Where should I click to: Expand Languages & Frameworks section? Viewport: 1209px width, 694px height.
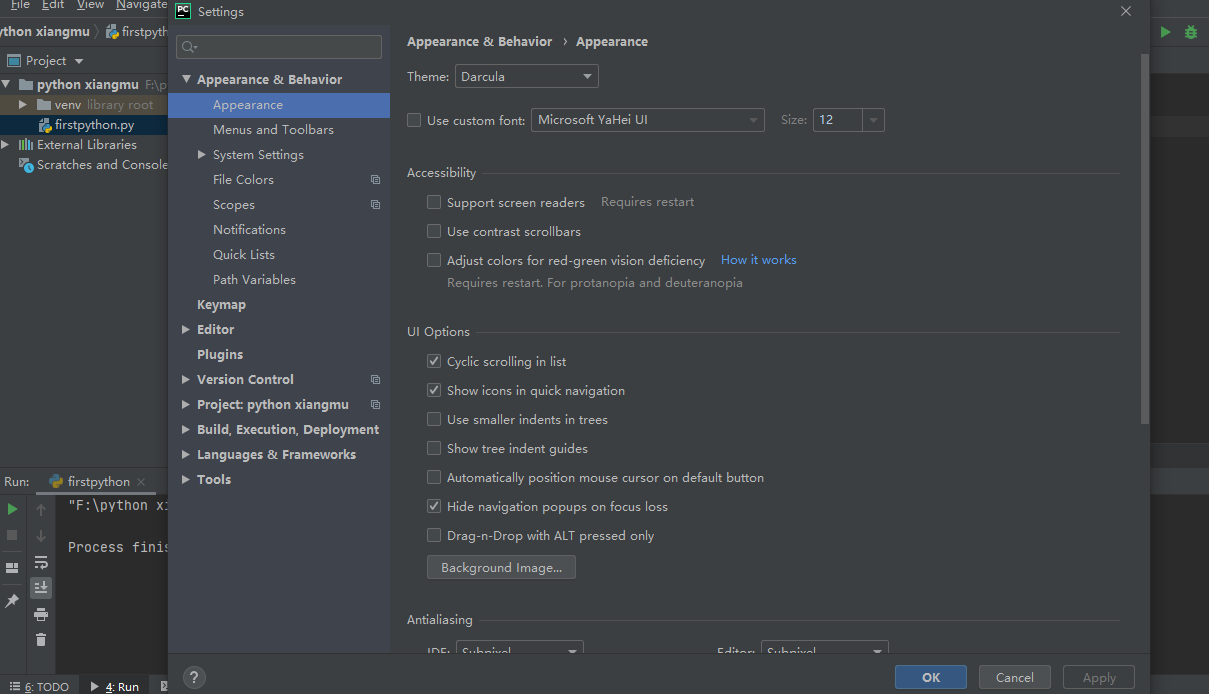pos(186,455)
